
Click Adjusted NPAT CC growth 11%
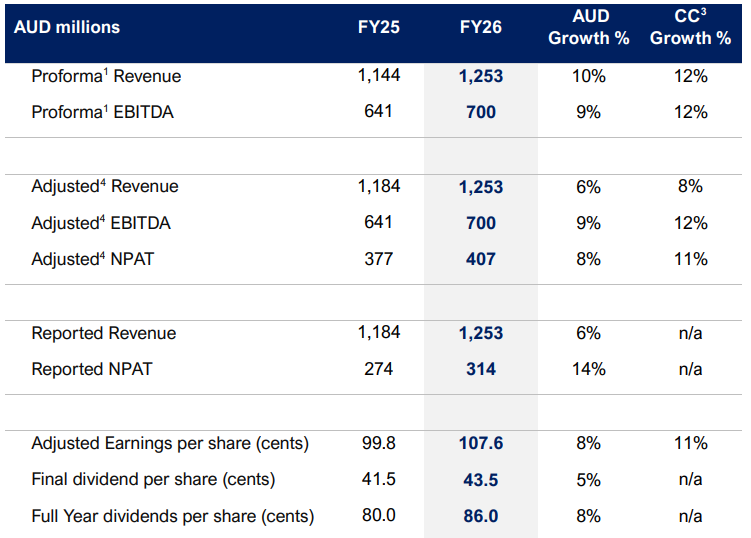[x=691, y=259]
